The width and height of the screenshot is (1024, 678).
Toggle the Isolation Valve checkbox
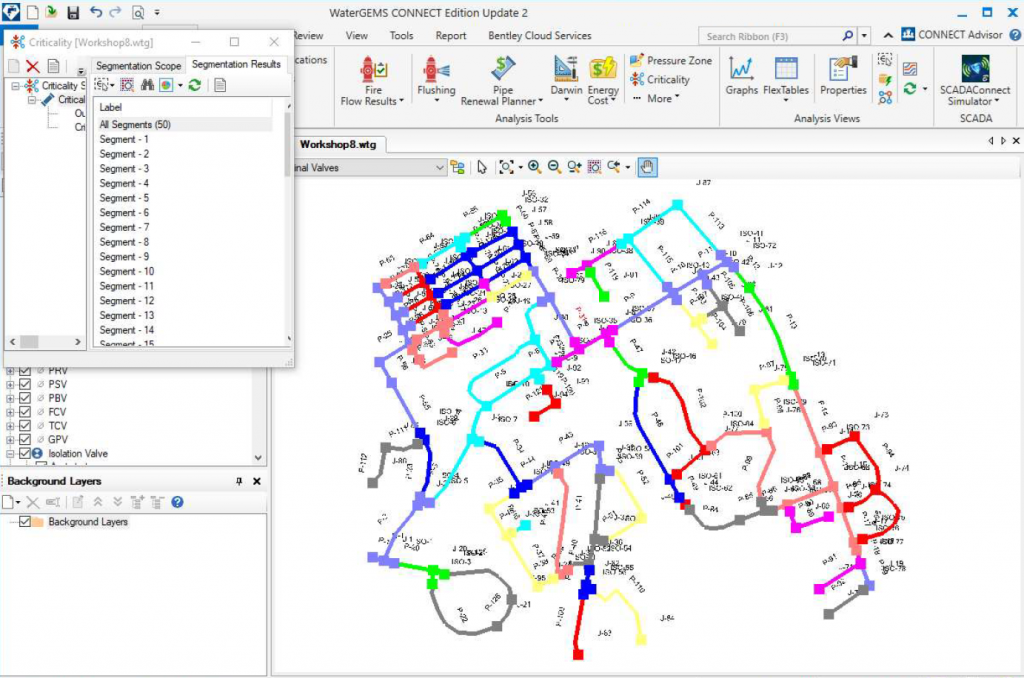point(26,453)
